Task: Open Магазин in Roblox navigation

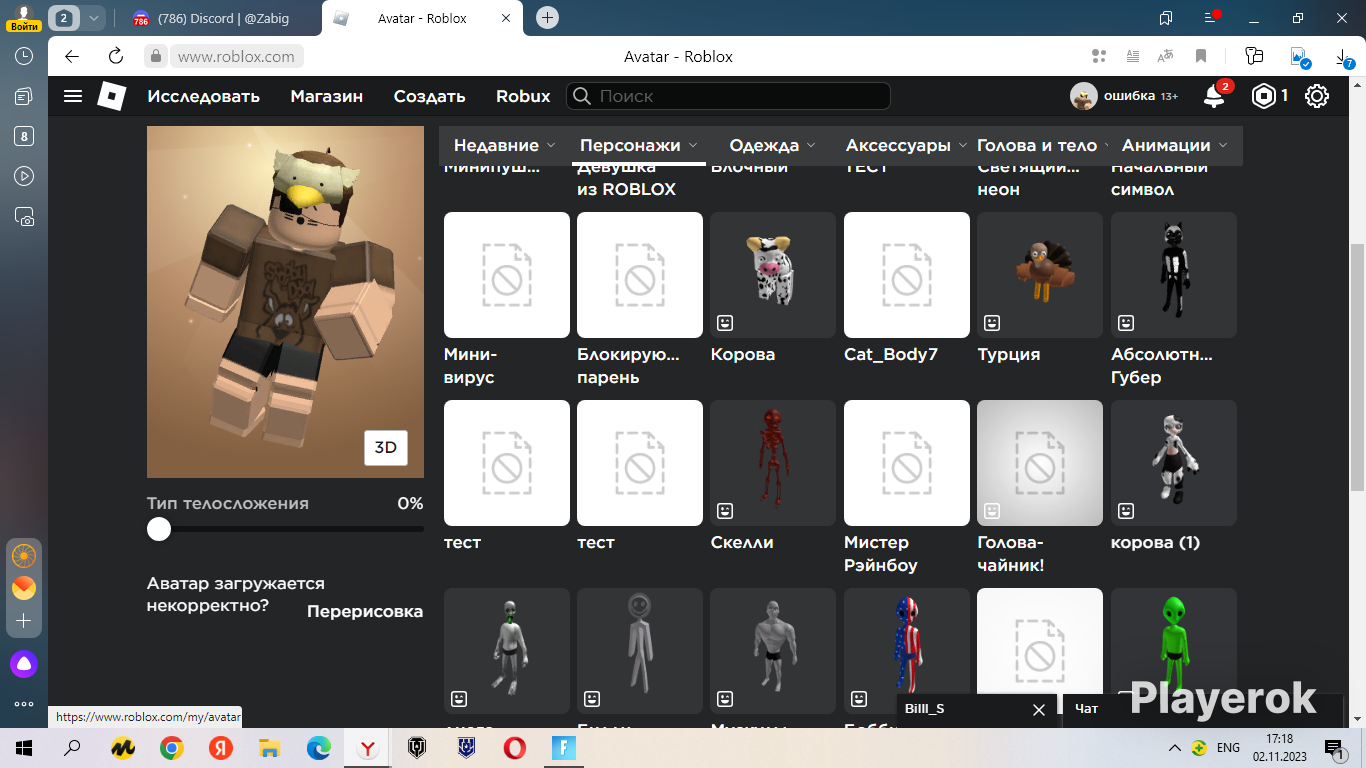Action: tap(326, 96)
